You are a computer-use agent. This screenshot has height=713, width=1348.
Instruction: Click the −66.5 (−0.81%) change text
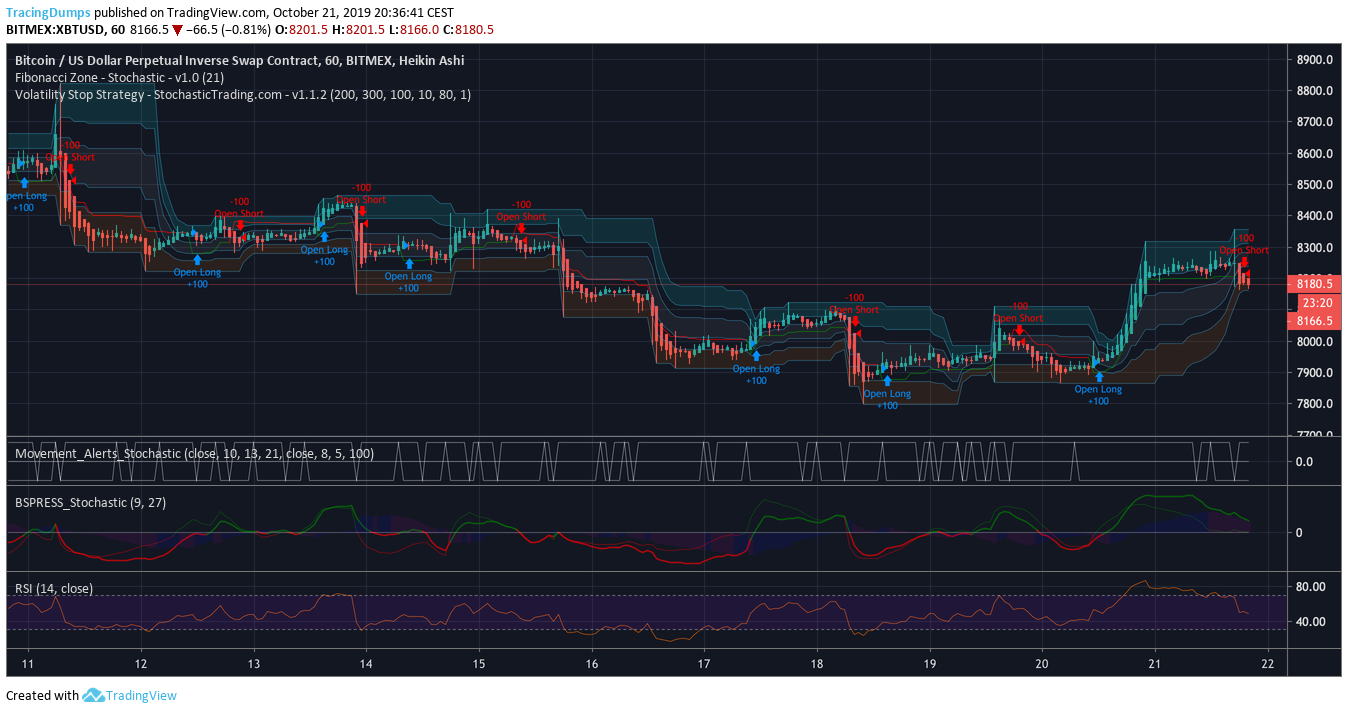(229, 30)
